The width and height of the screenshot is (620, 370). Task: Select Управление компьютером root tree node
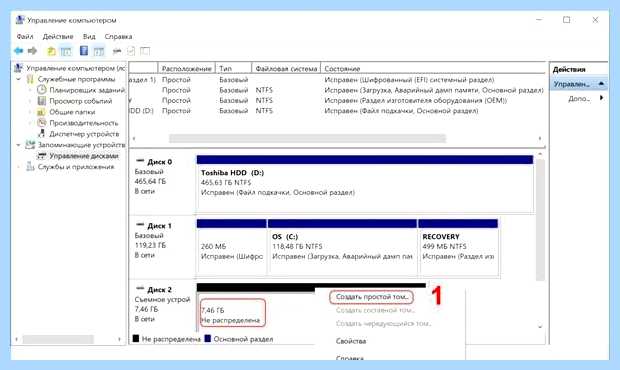click(76, 68)
